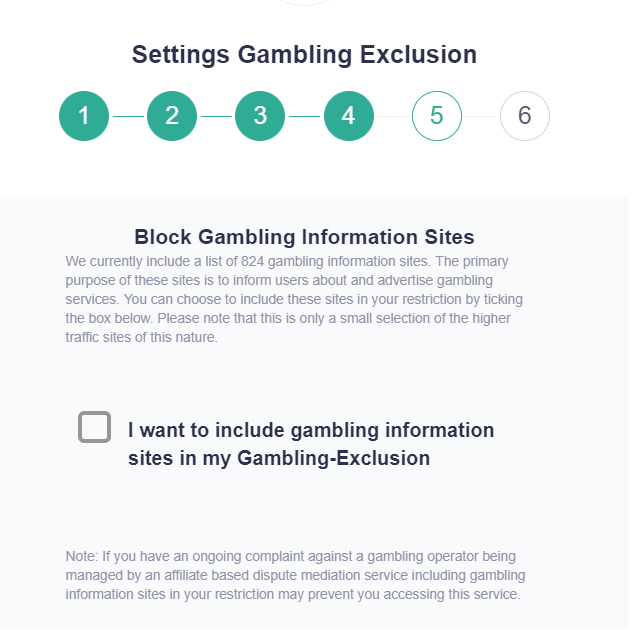Click the connector line between steps 2 and 3
The image size is (641, 630).
pos(216,116)
